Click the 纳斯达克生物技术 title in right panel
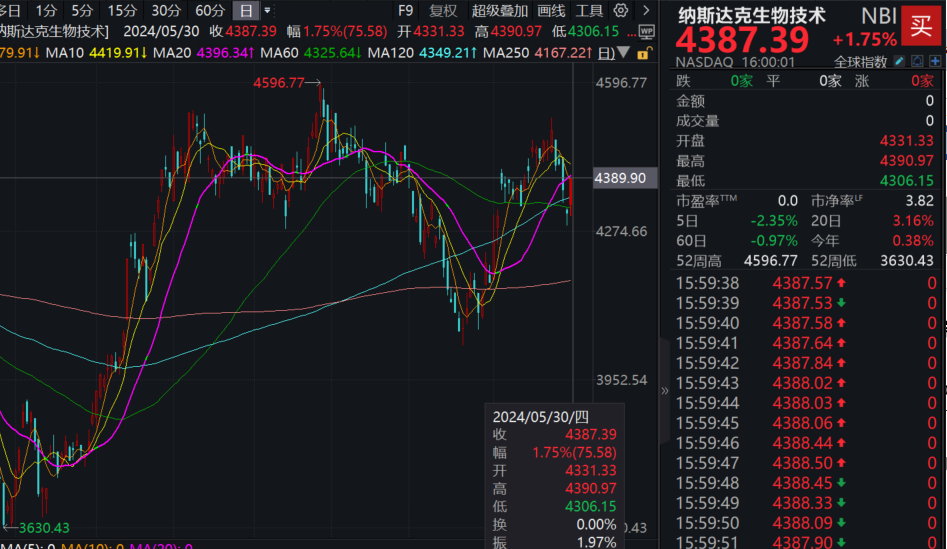This screenshot has width=947, height=549. click(x=752, y=15)
